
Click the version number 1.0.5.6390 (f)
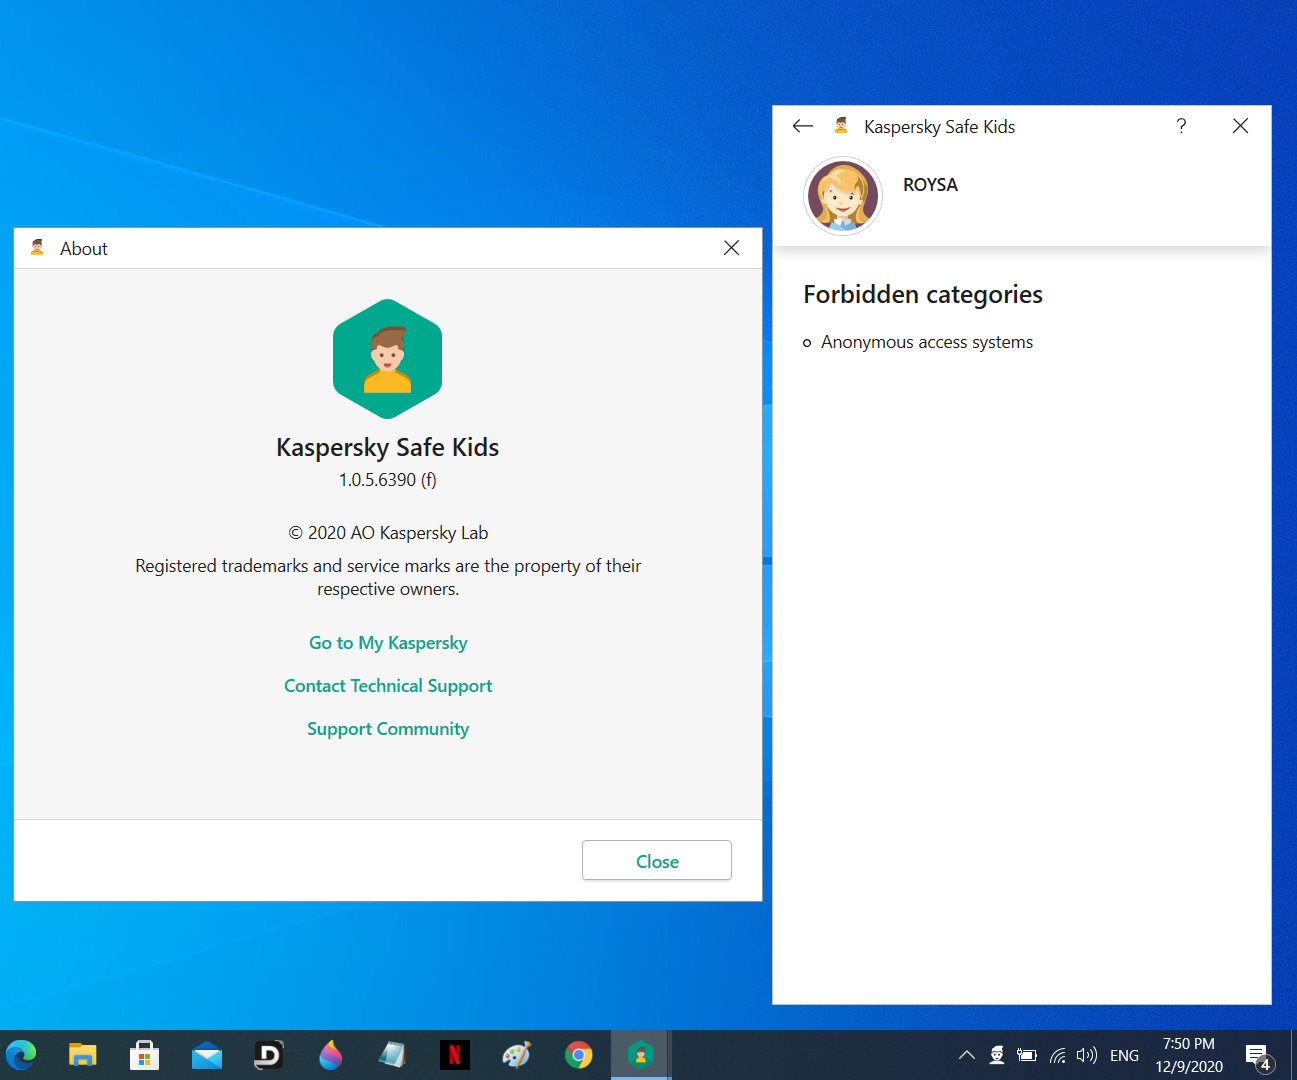[x=388, y=480]
